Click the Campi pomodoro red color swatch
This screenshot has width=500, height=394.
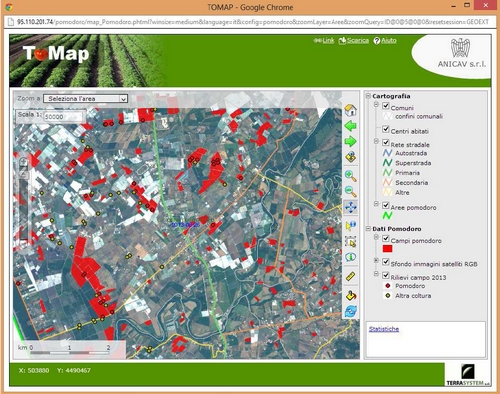click(x=387, y=249)
